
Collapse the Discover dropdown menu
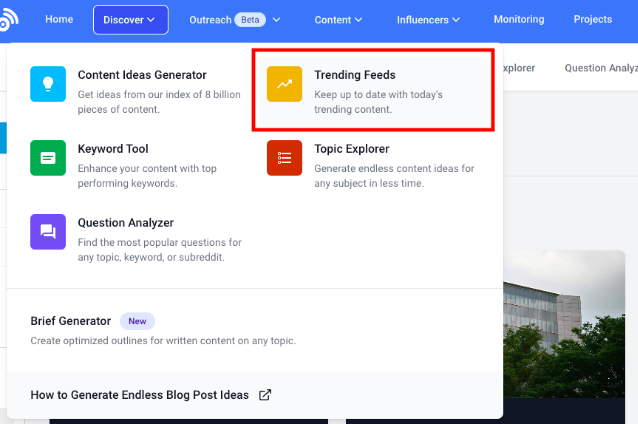[x=130, y=20]
